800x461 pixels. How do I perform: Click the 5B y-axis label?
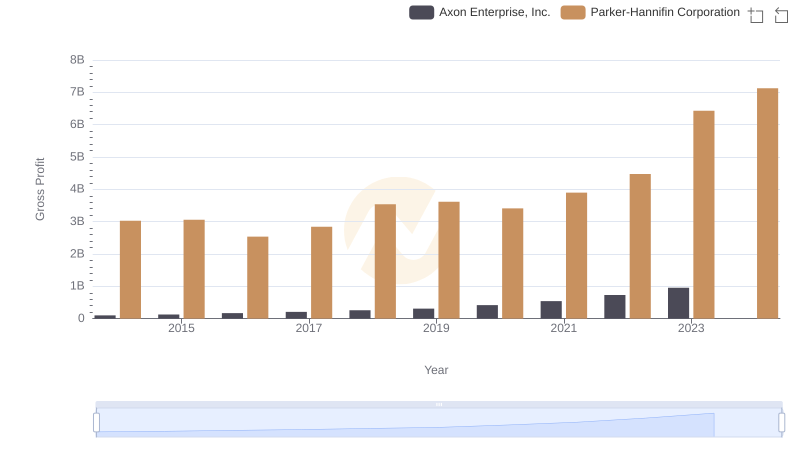(x=77, y=157)
